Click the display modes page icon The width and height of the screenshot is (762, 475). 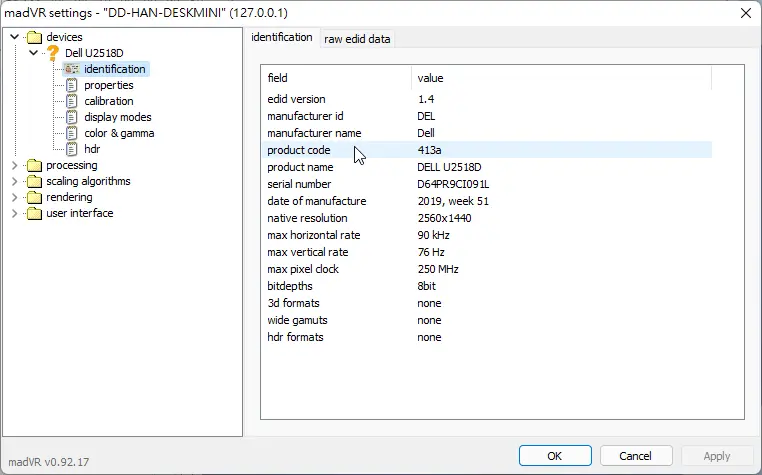point(72,117)
